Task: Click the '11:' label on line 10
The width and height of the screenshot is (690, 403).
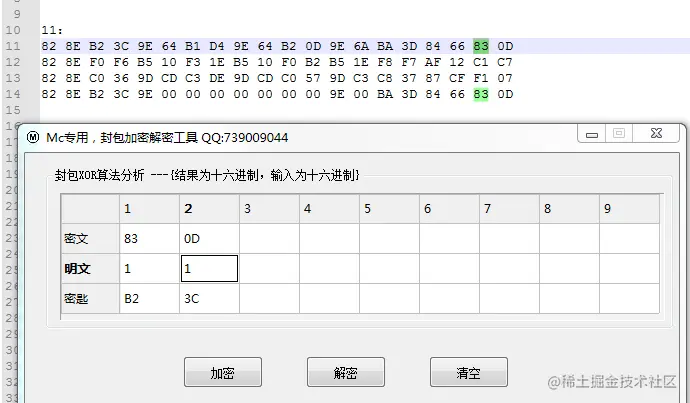Action: (52, 30)
